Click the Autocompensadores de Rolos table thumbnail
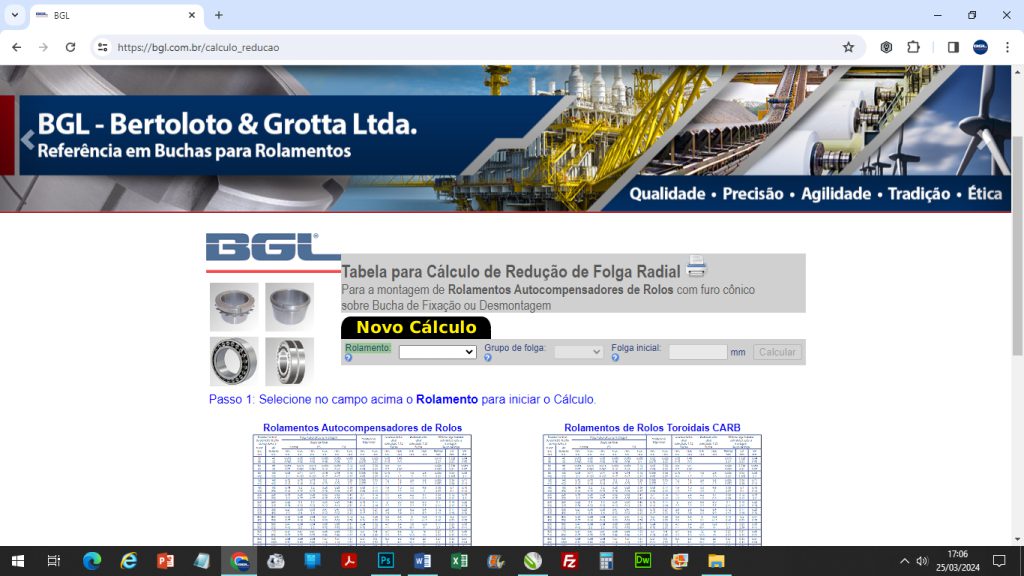1024x576 pixels. click(x=362, y=490)
